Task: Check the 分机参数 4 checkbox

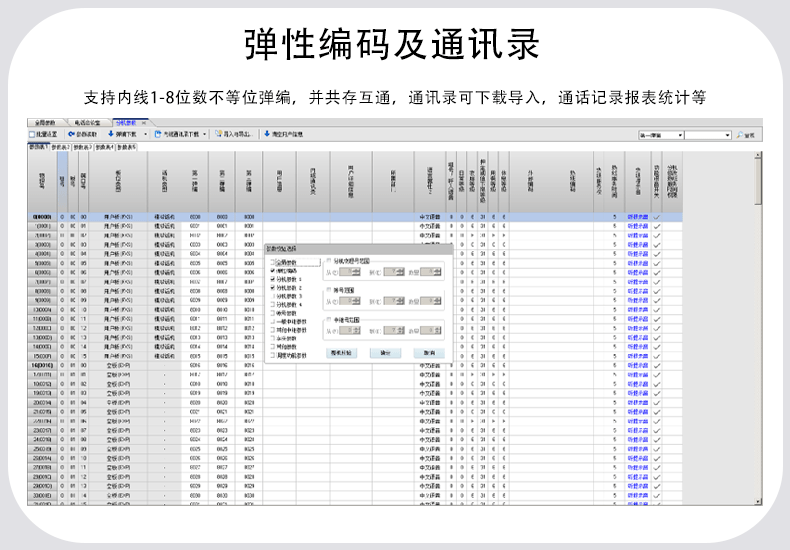Action: click(x=273, y=305)
